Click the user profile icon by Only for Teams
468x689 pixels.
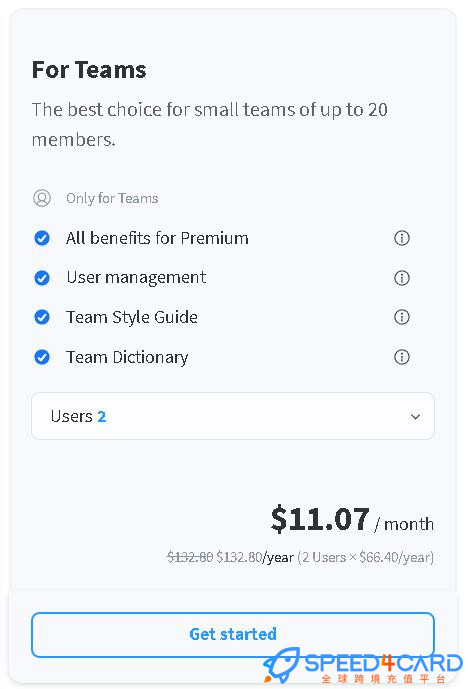(42, 198)
